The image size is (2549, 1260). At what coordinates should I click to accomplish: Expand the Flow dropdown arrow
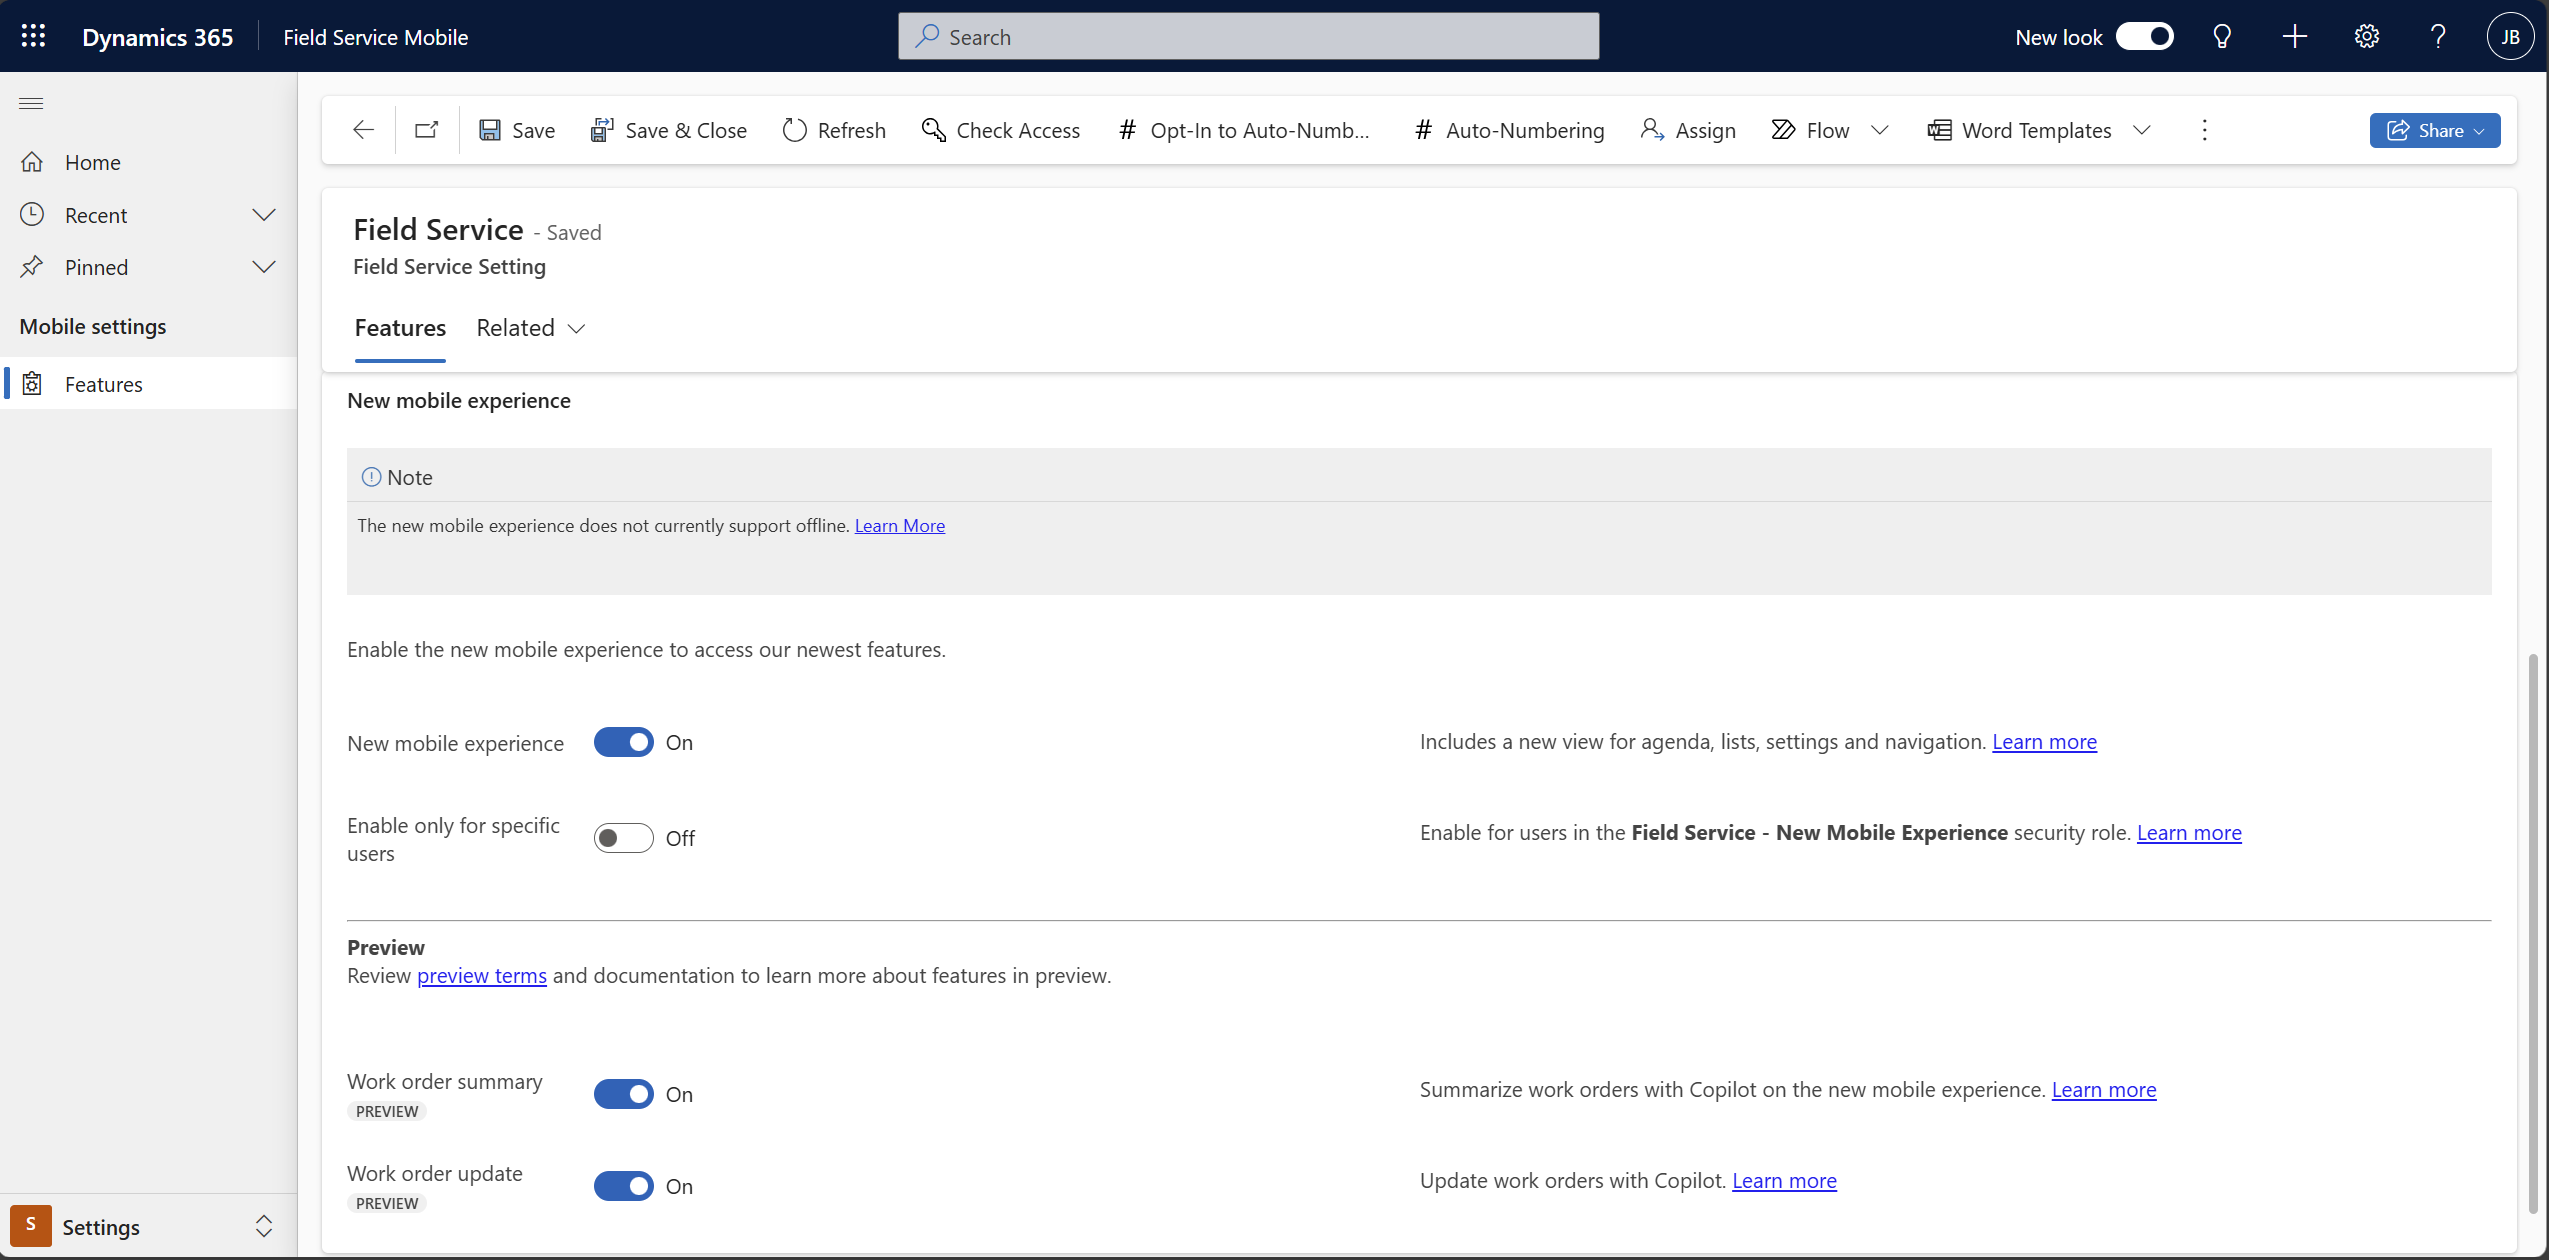(1882, 130)
